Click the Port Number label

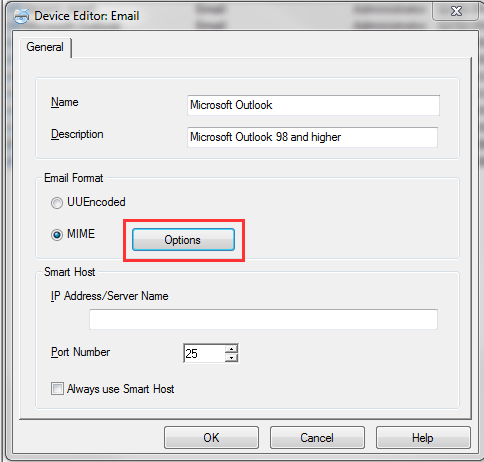(80, 352)
